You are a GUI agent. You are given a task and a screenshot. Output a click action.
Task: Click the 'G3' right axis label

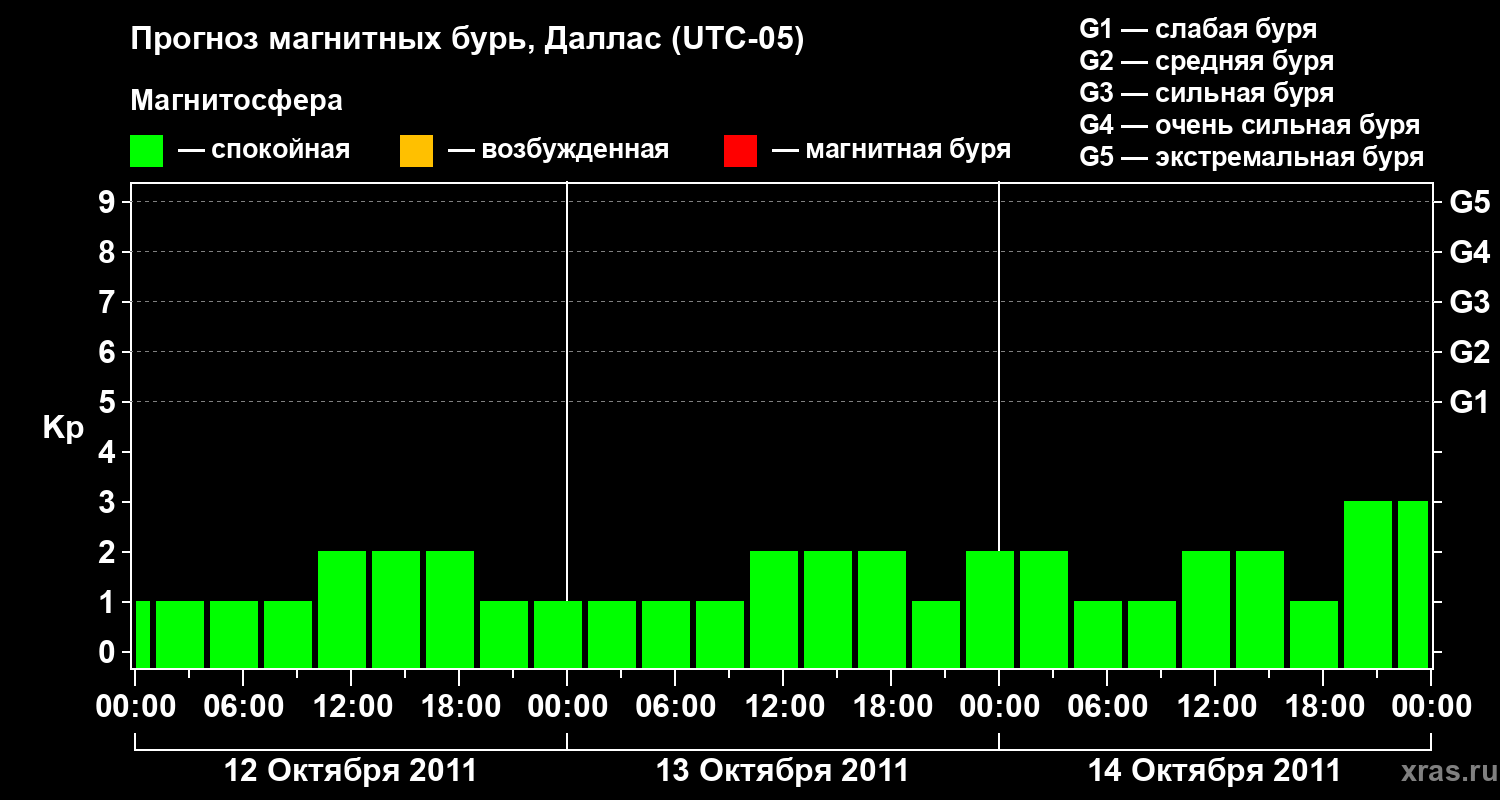pos(1470,302)
